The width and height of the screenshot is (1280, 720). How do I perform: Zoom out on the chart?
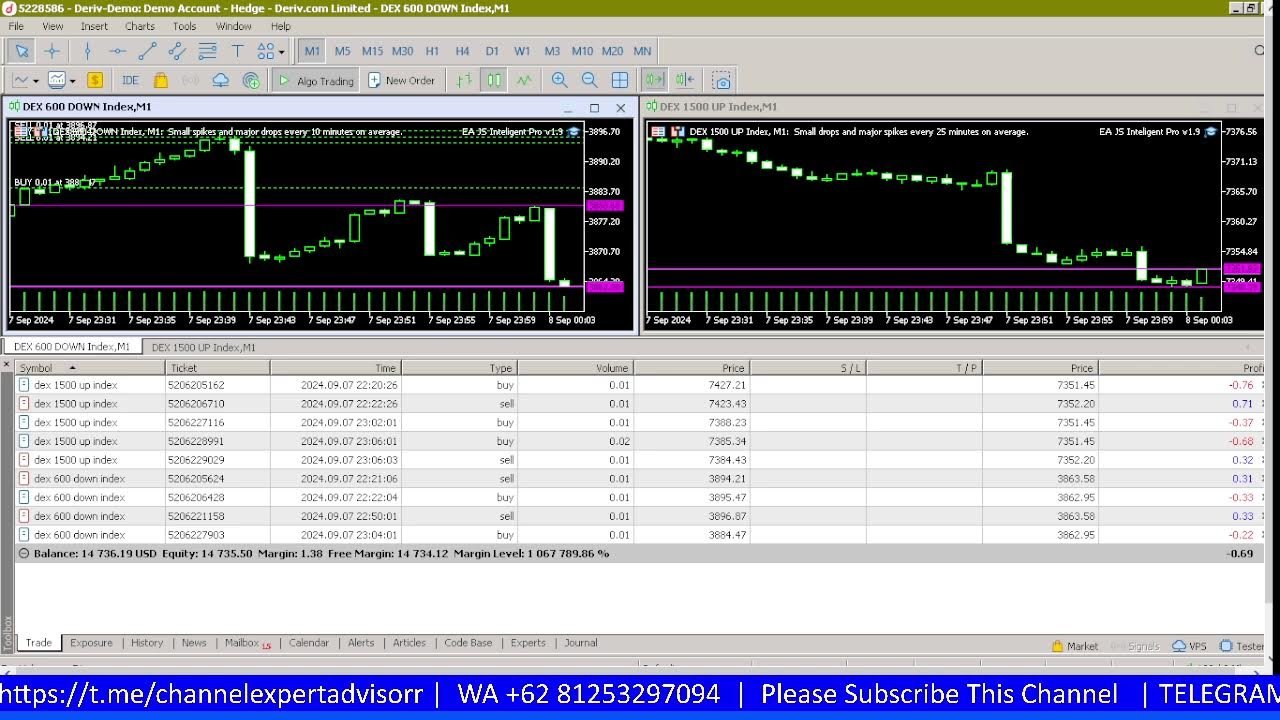point(589,80)
